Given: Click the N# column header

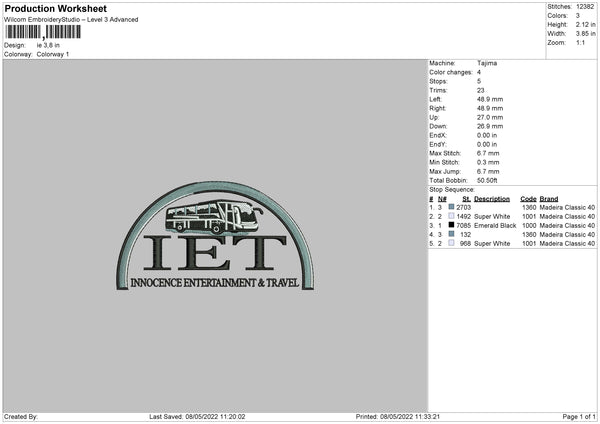Looking at the screenshot, I should click(442, 199).
